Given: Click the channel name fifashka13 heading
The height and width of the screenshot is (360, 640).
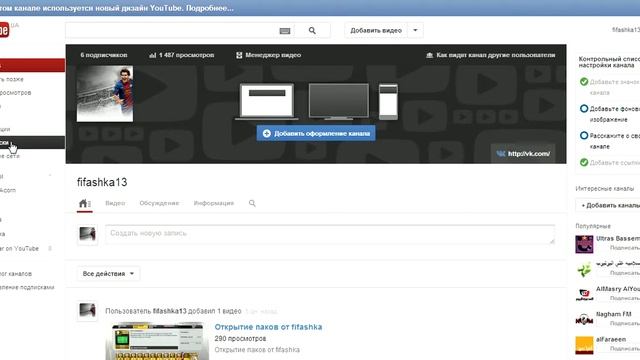Looking at the screenshot, I should tap(102, 182).
